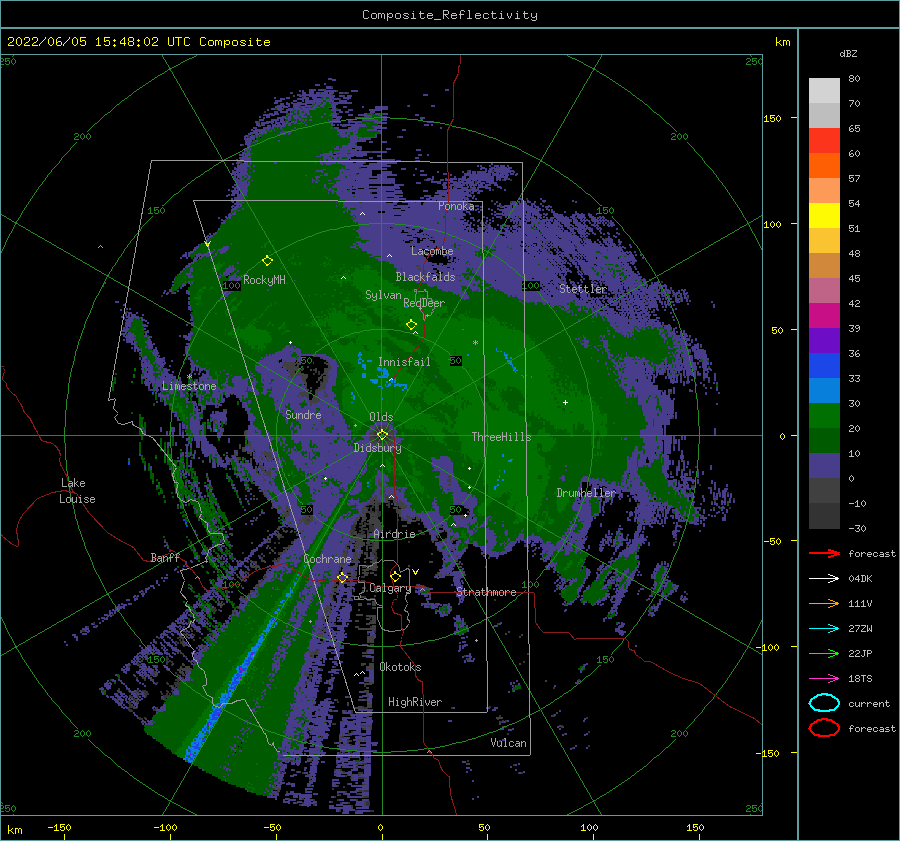The height and width of the screenshot is (841, 900).
Task: Click the Drumheller town label
Action: click(x=585, y=493)
